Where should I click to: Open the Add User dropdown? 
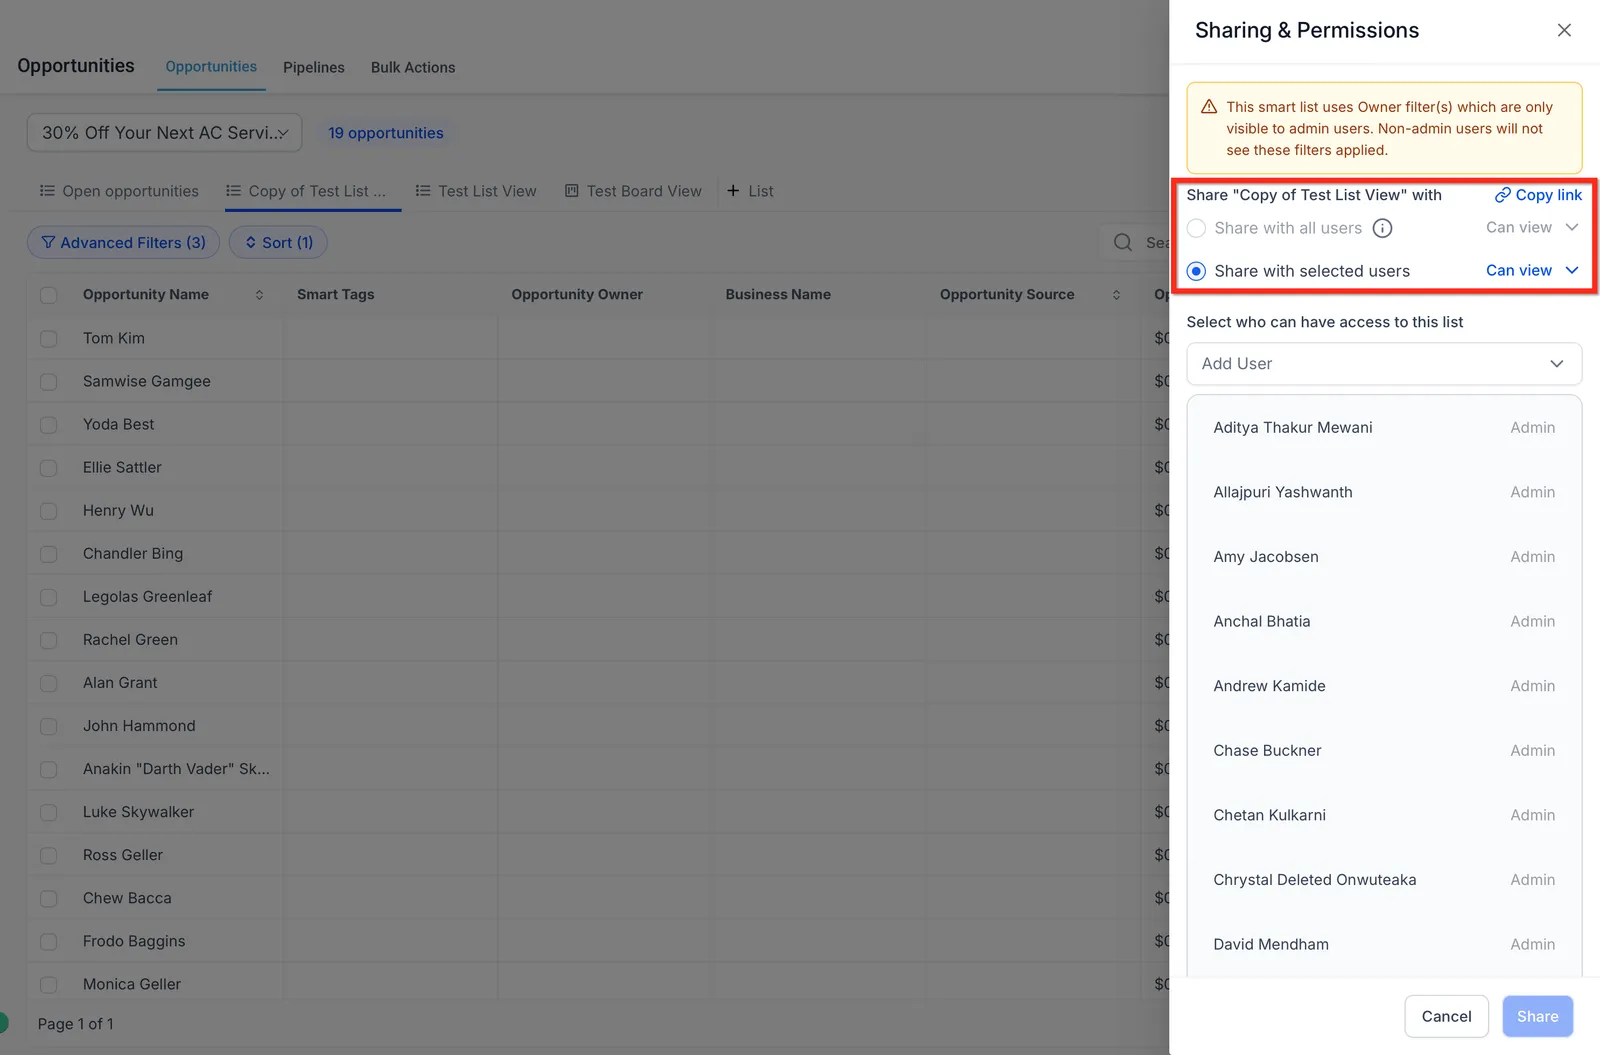(1384, 364)
